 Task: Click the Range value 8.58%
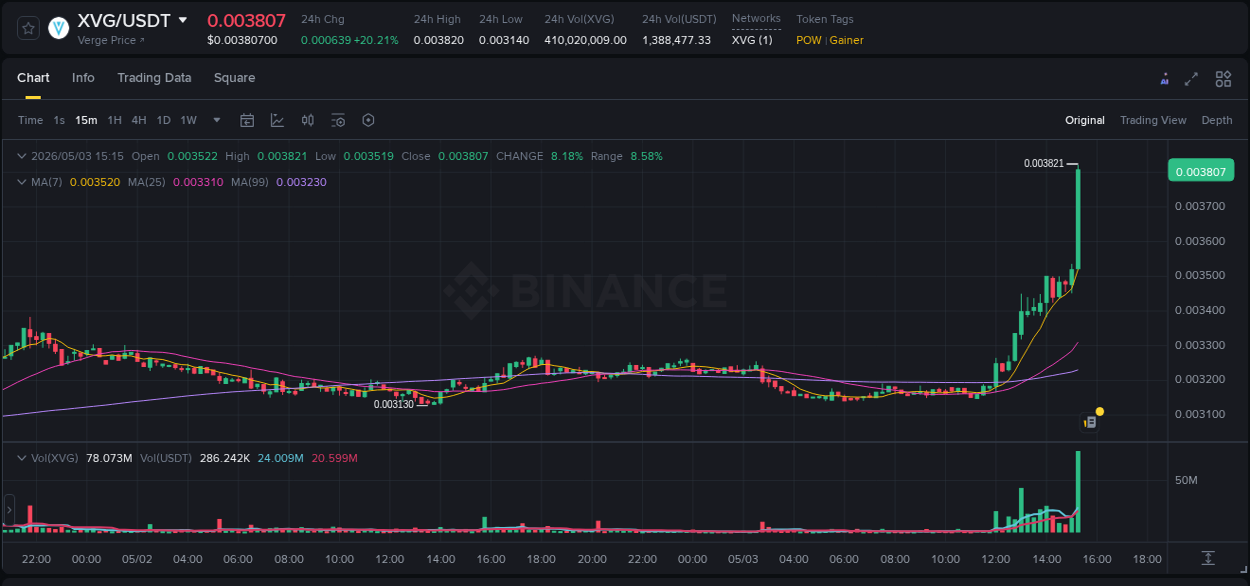click(x=646, y=156)
